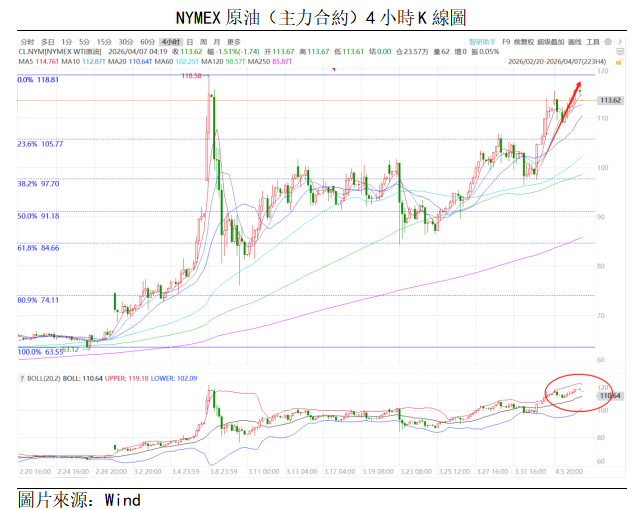Expand the 更多 period options
Image resolution: width=639 pixels, height=509 pixels.
tap(233, 42)
